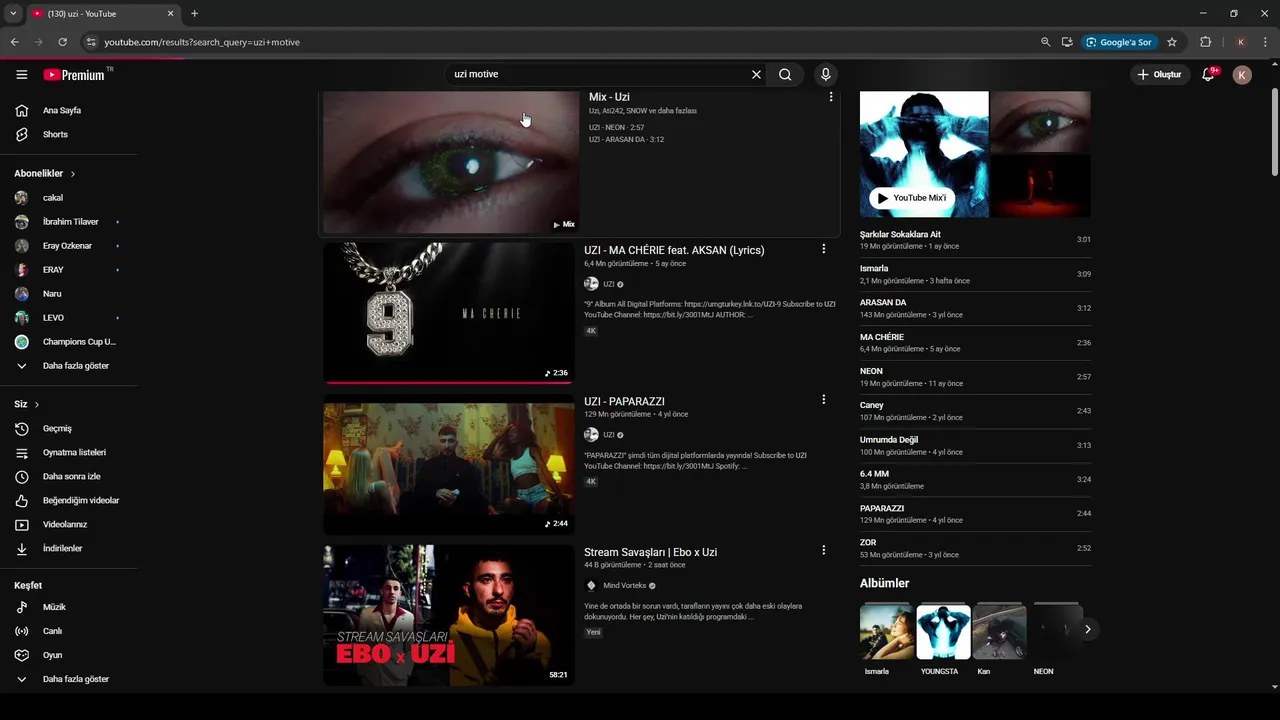Open the hamburger guide menu
The height and width of the screenshot is (720, 1280).
click(22, 74)
